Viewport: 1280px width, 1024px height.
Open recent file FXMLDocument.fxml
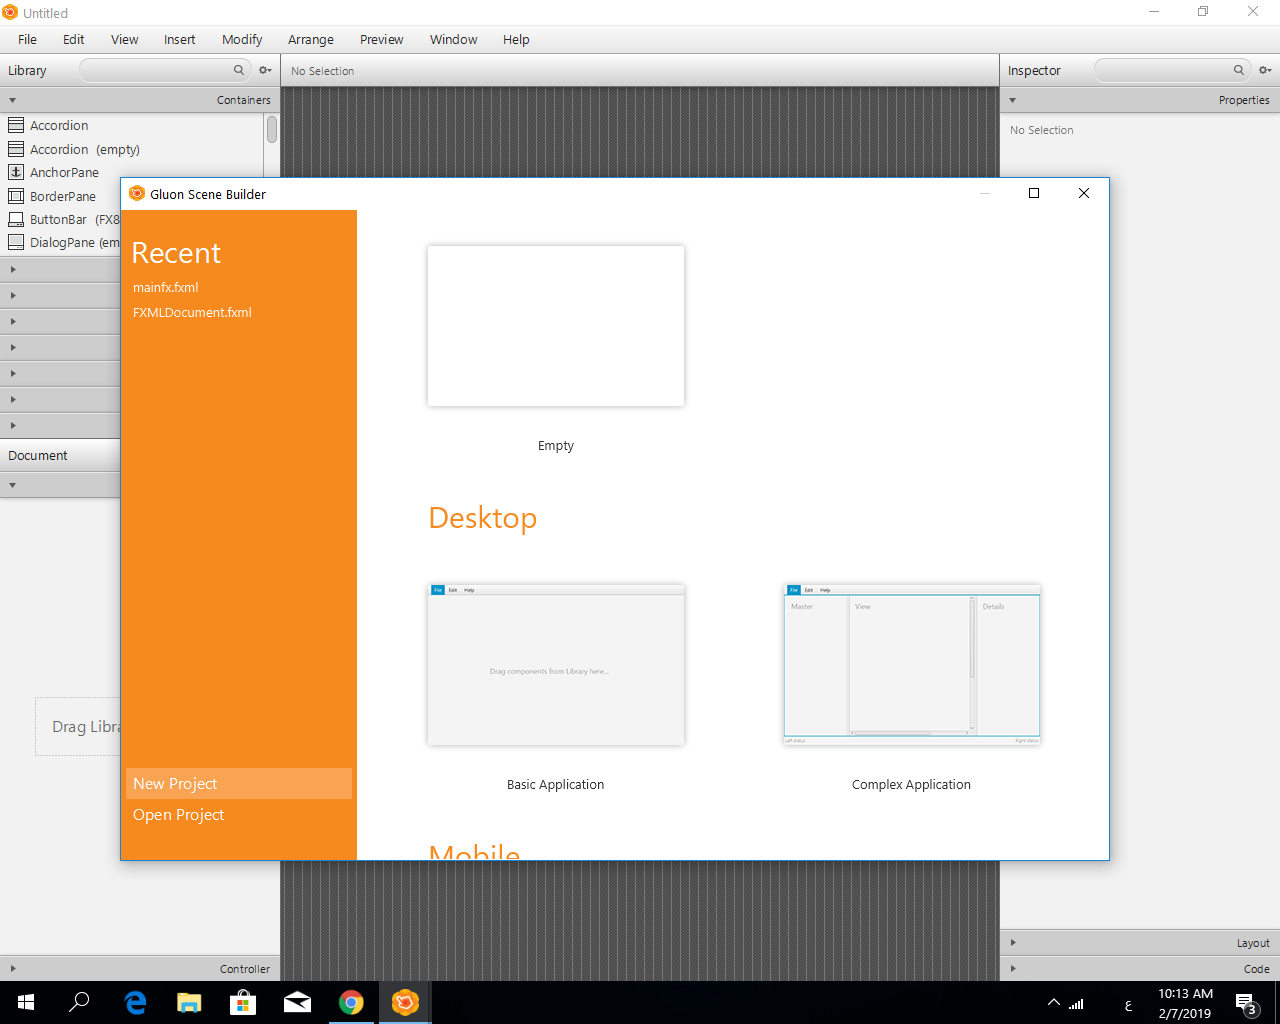[192, 312]
